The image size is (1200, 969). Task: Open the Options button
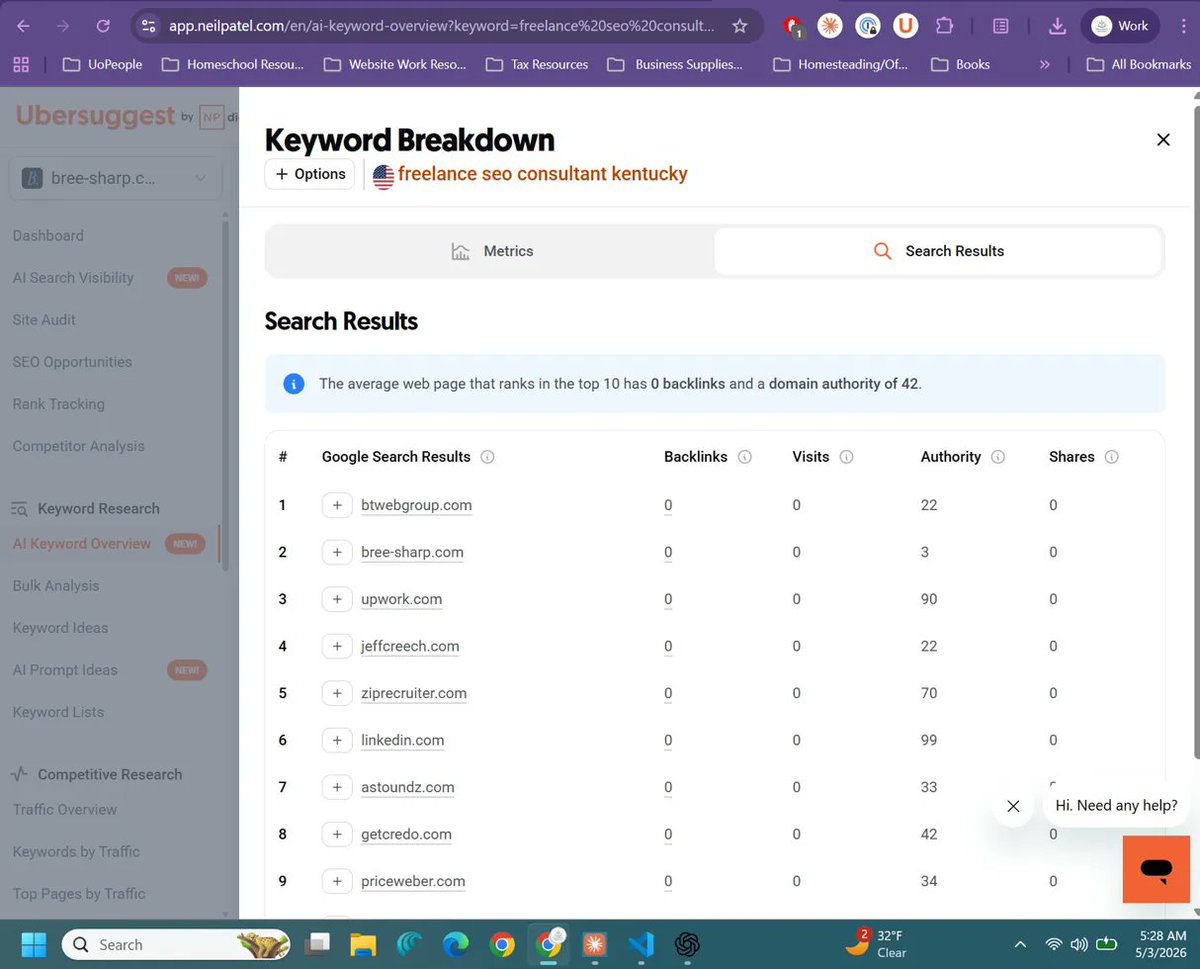(x=310, y=174)
